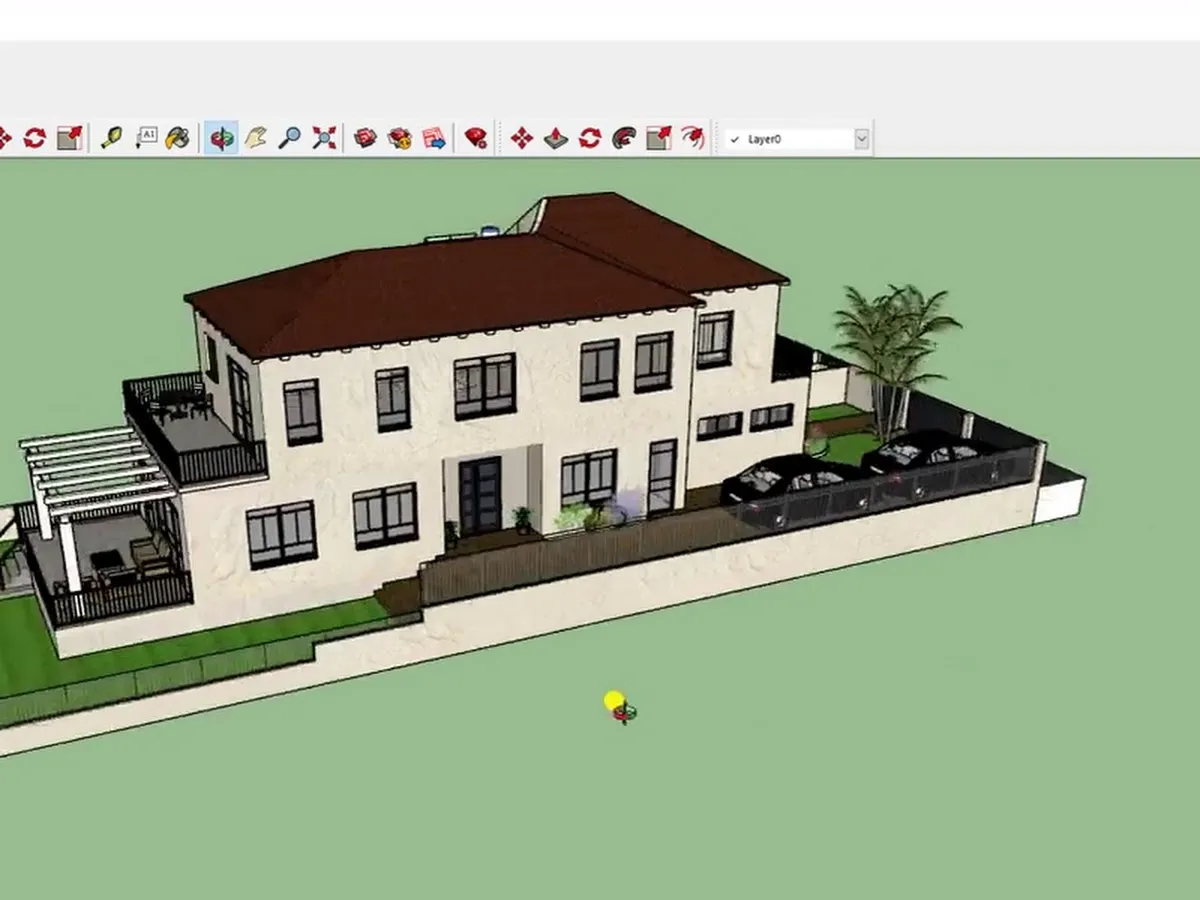The width and height of the screenshot is (1200, 900).
Task: Select the Text label tool
Action: 146,138
